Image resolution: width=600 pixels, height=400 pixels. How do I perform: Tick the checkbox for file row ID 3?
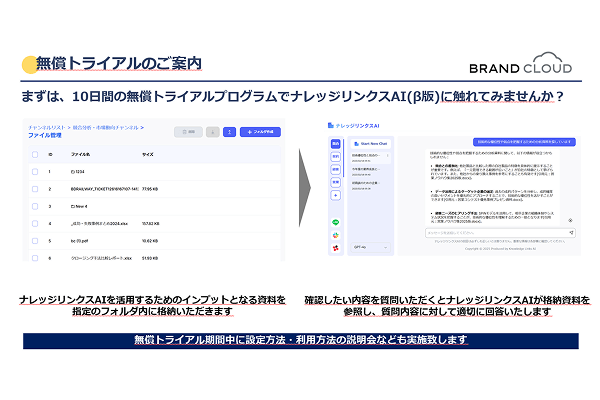pos(35,206)
